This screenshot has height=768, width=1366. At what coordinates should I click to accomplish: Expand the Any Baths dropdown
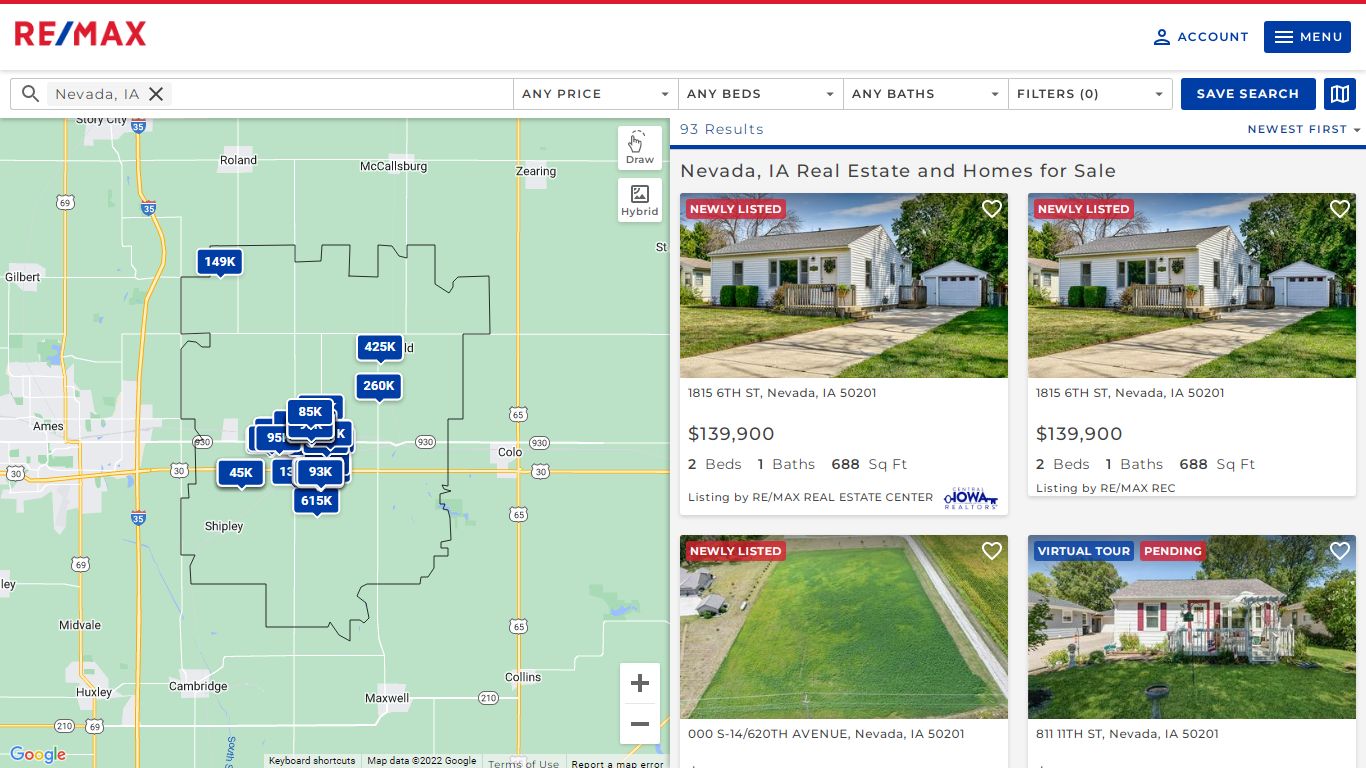926,94
